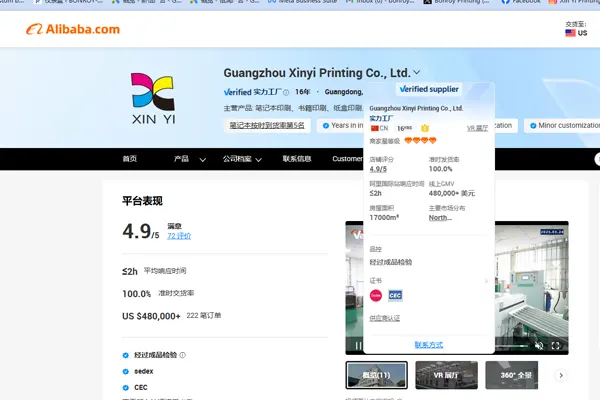Select the US $480,000+ revenue text
600x400 pixels.
pyautogui.click(x=151, y=316)
